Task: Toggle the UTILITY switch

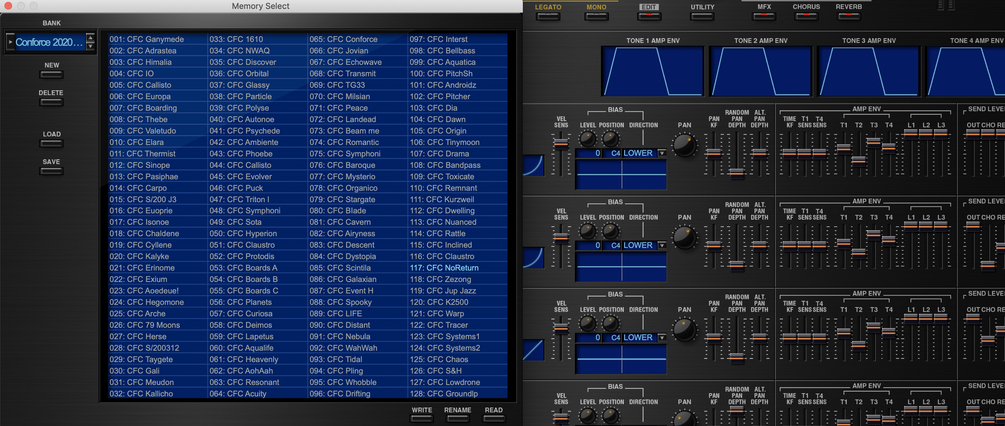Action: point(702,16)
